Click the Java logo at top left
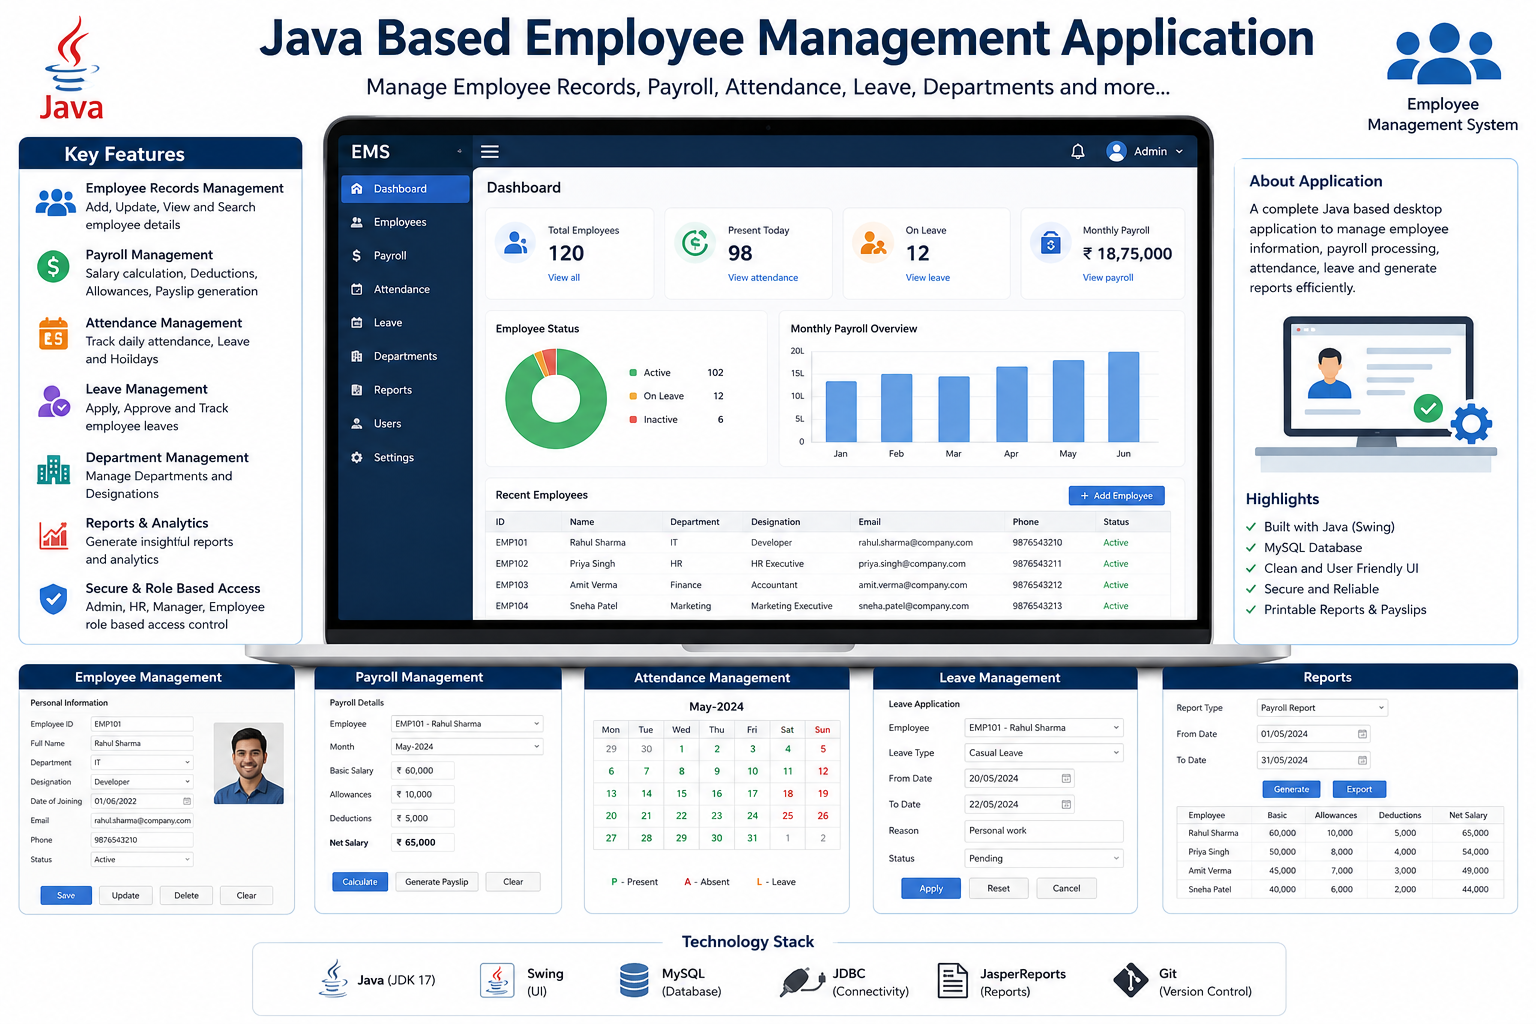 71,68
